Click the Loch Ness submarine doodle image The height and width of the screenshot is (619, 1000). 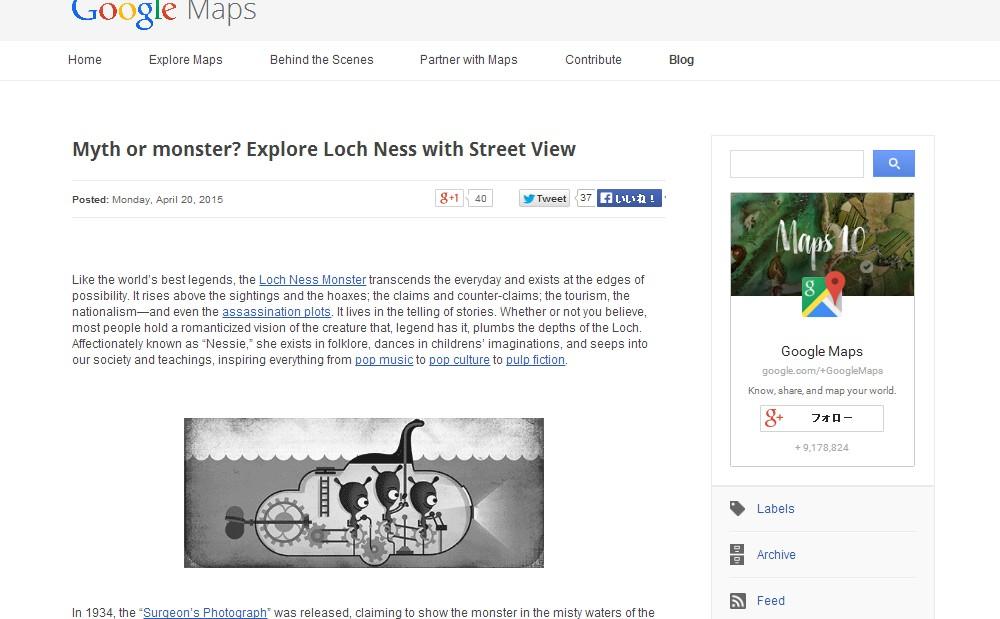(x=364, y=493)
